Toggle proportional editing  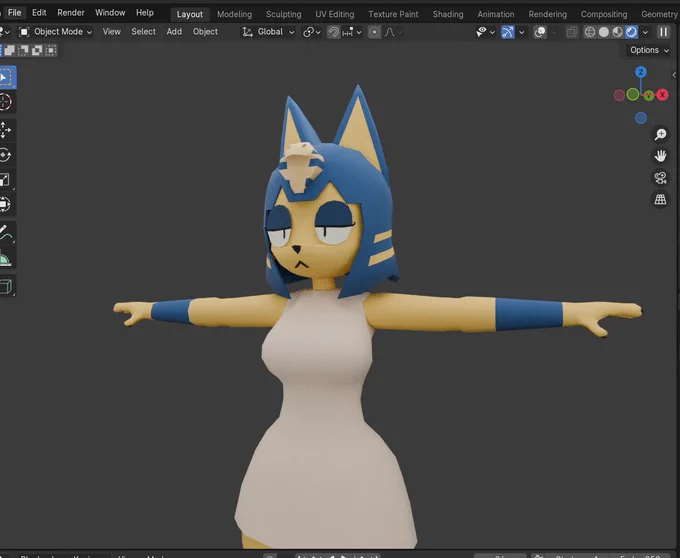coord(374,32)
